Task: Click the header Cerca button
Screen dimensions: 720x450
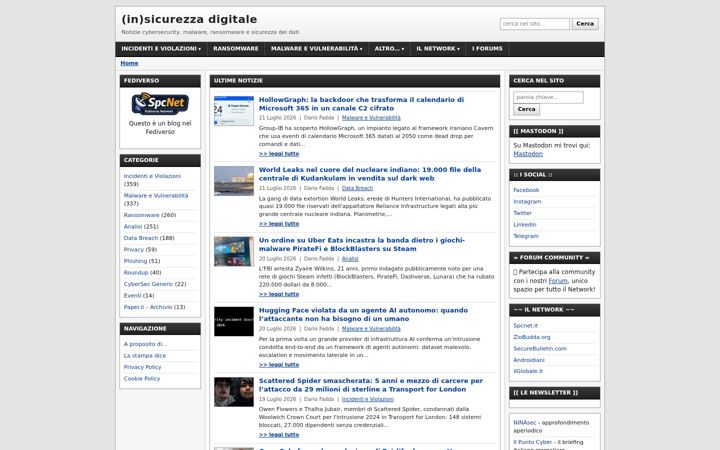Action: pyautogui.click(x=585, y=24)
